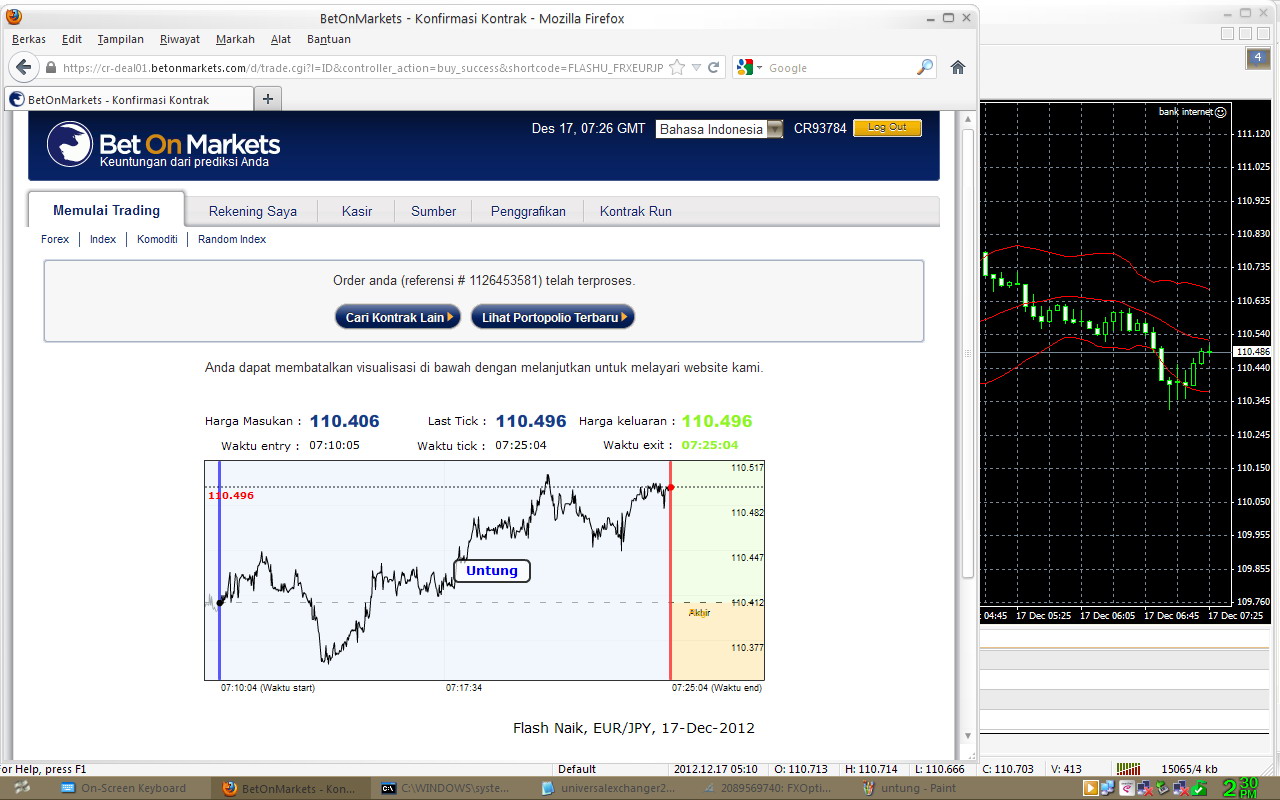Open the Riwayat menu

tap(180, 39)
